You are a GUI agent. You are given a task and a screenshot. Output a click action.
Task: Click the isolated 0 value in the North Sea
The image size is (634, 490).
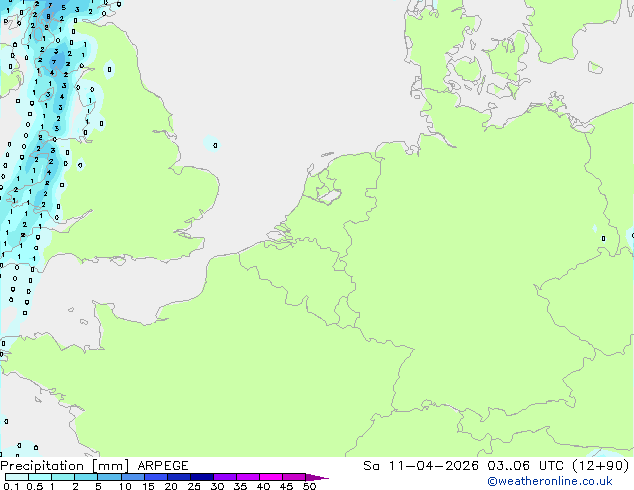pos(215,145)
